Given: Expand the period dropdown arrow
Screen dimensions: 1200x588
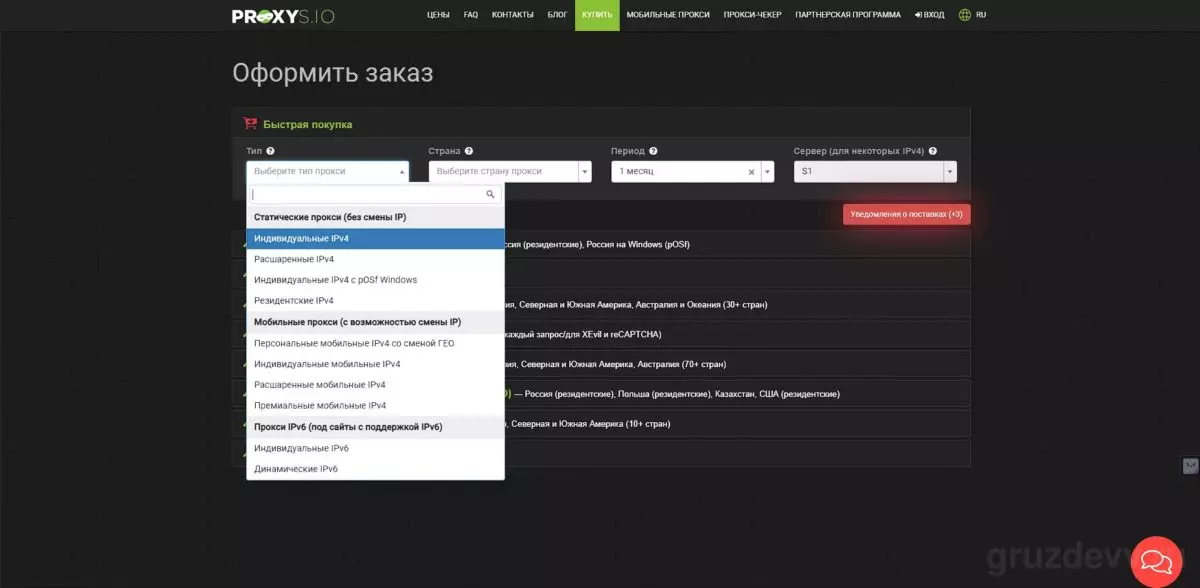Looking at the screenshot, I should (x=767, y=172).
